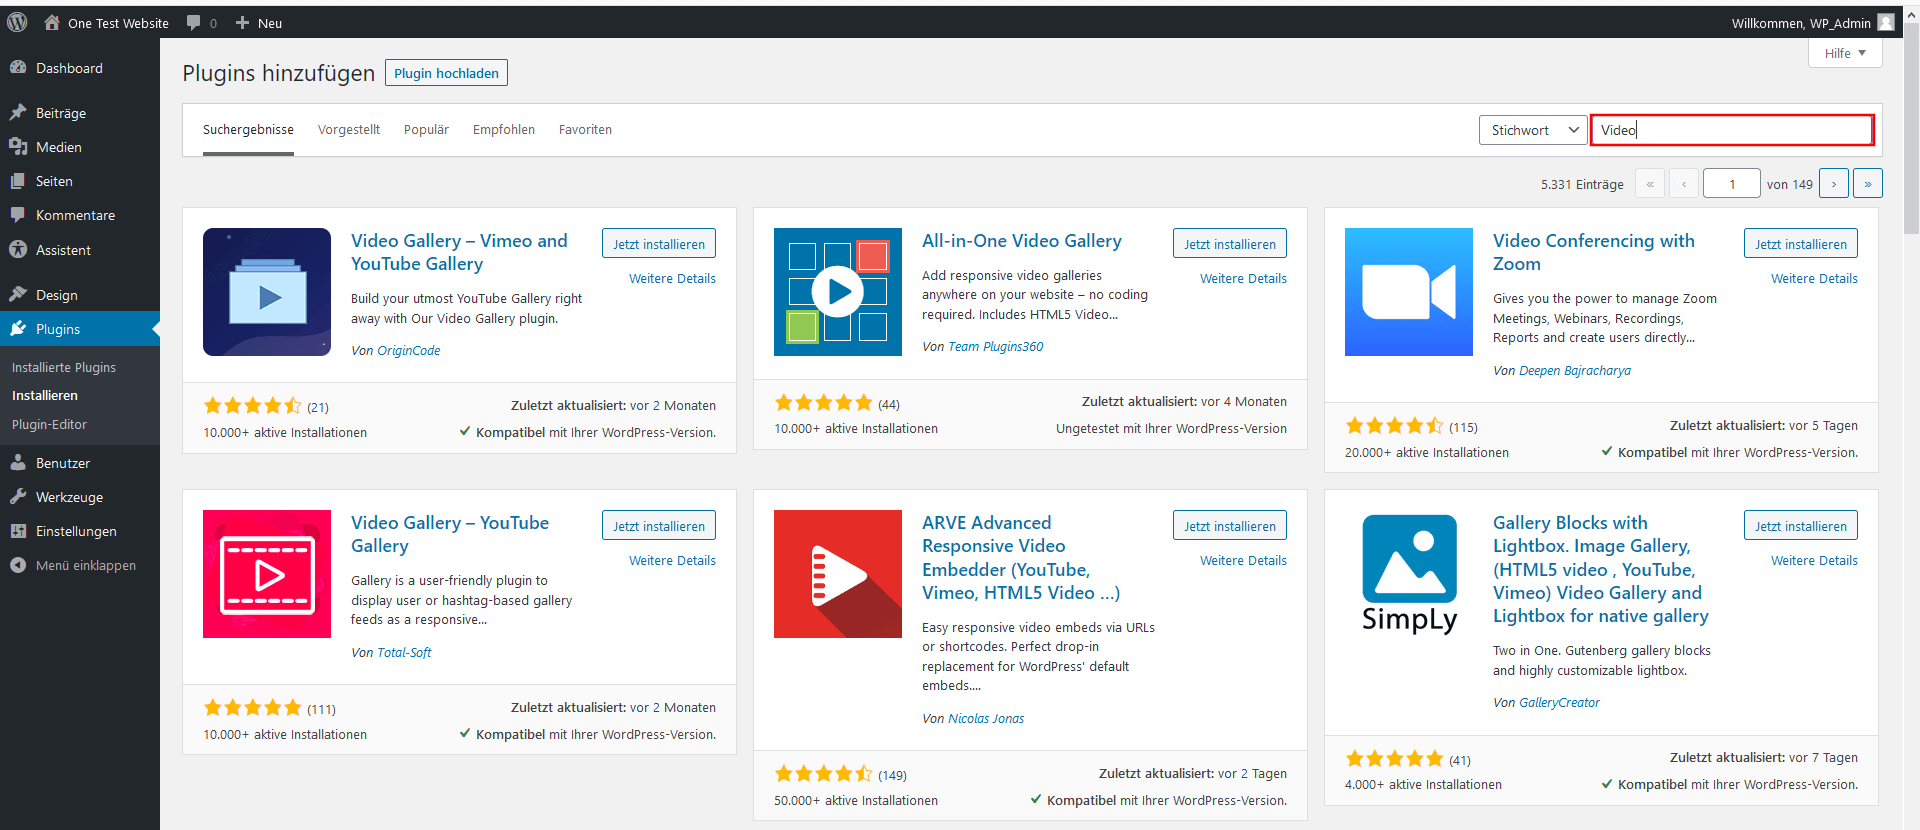This screenshot has height=830, width=1920.
Task: Open All-in-One Video Gallery plugin thumbnail
Action: point(838,292)
